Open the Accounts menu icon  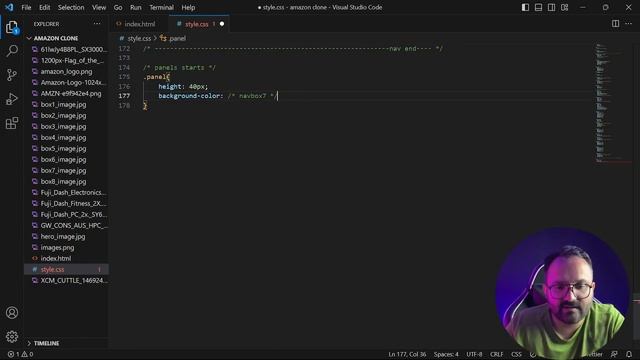coord(12,313)
